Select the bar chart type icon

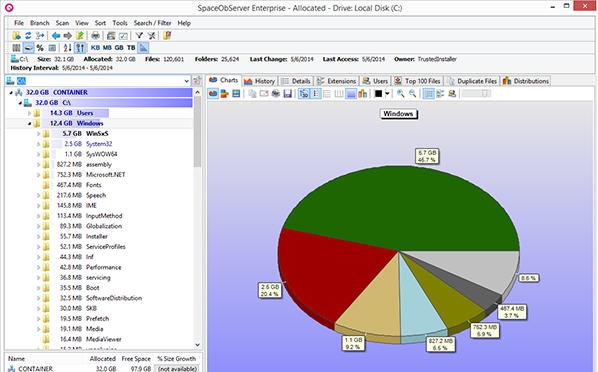pyautogui.click(x=224, y=93)
